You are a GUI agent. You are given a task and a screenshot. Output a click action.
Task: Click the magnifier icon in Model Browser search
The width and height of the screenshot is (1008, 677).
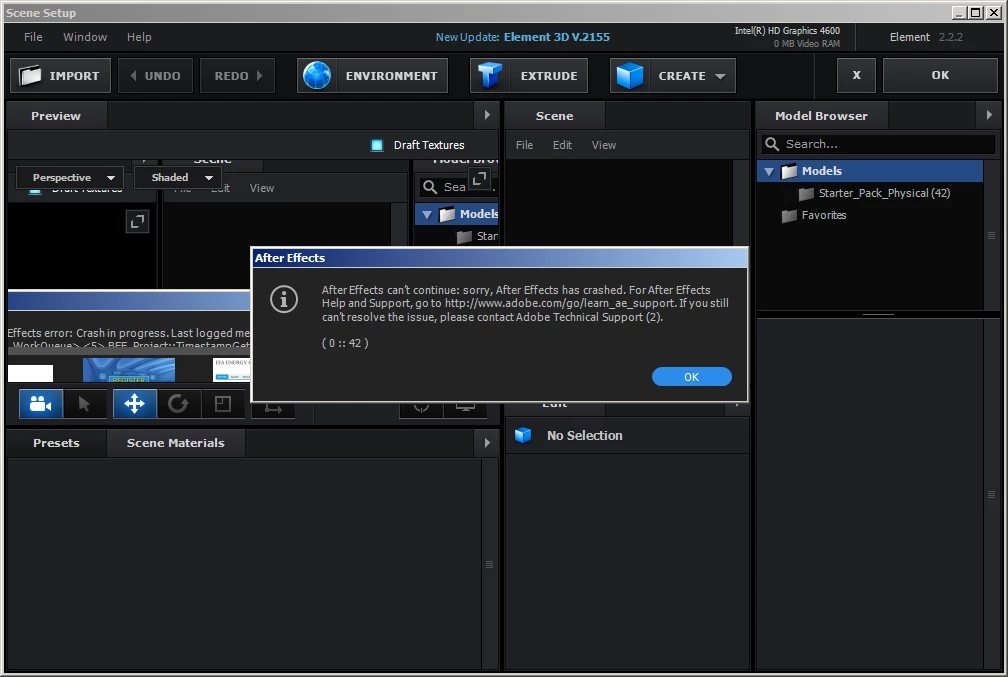coord(772,144)
